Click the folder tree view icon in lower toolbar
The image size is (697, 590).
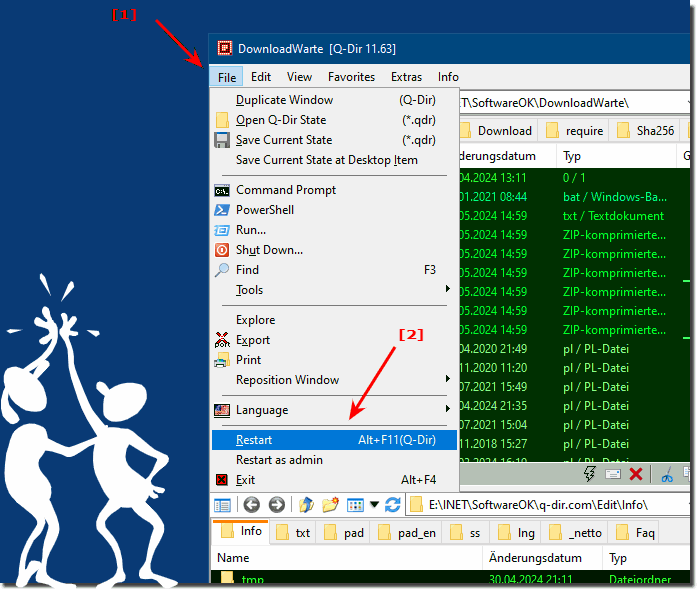(x=222, y=505)
